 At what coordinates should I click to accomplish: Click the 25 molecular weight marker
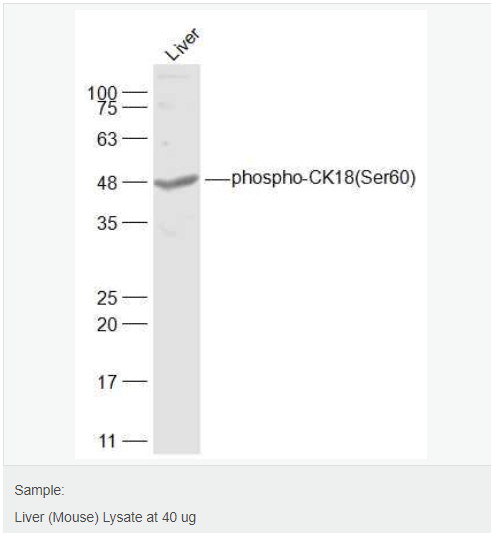[x=107, y=298]
